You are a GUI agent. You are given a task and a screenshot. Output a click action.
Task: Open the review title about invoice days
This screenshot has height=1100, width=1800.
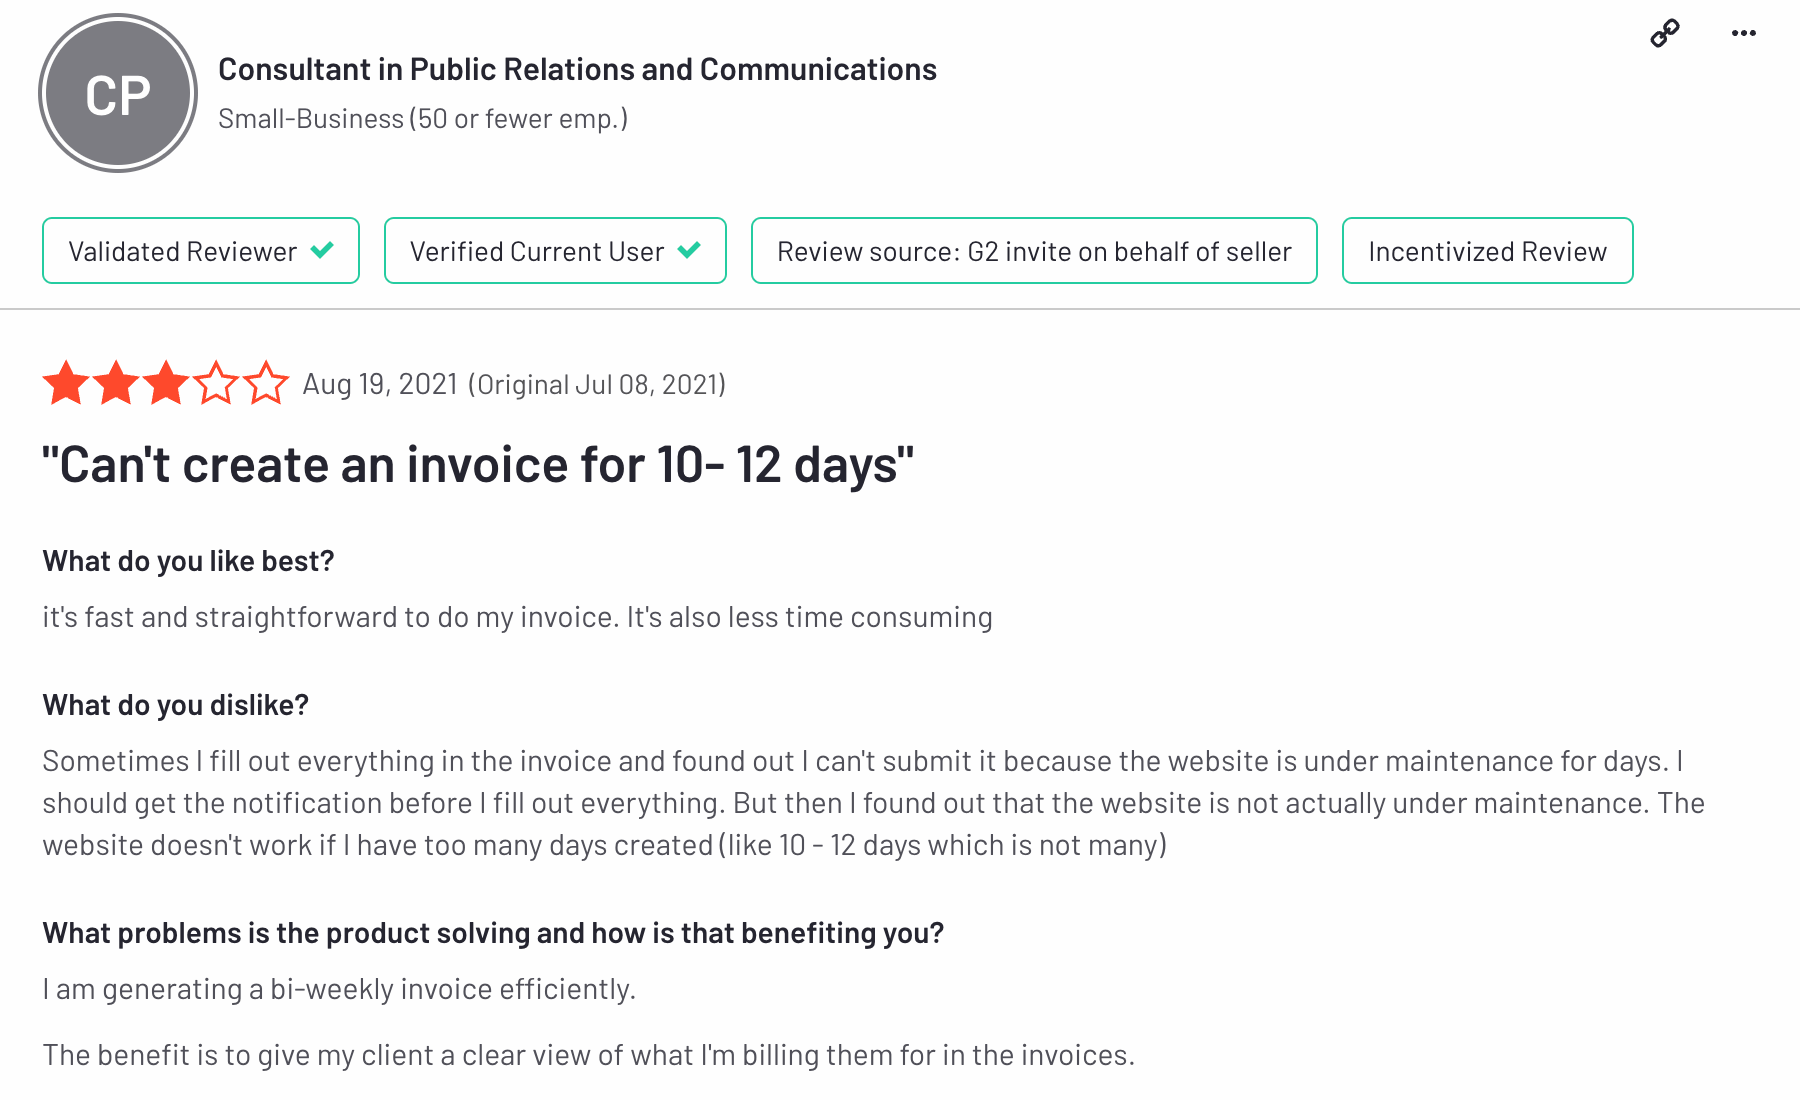click(x=477, y=466)
